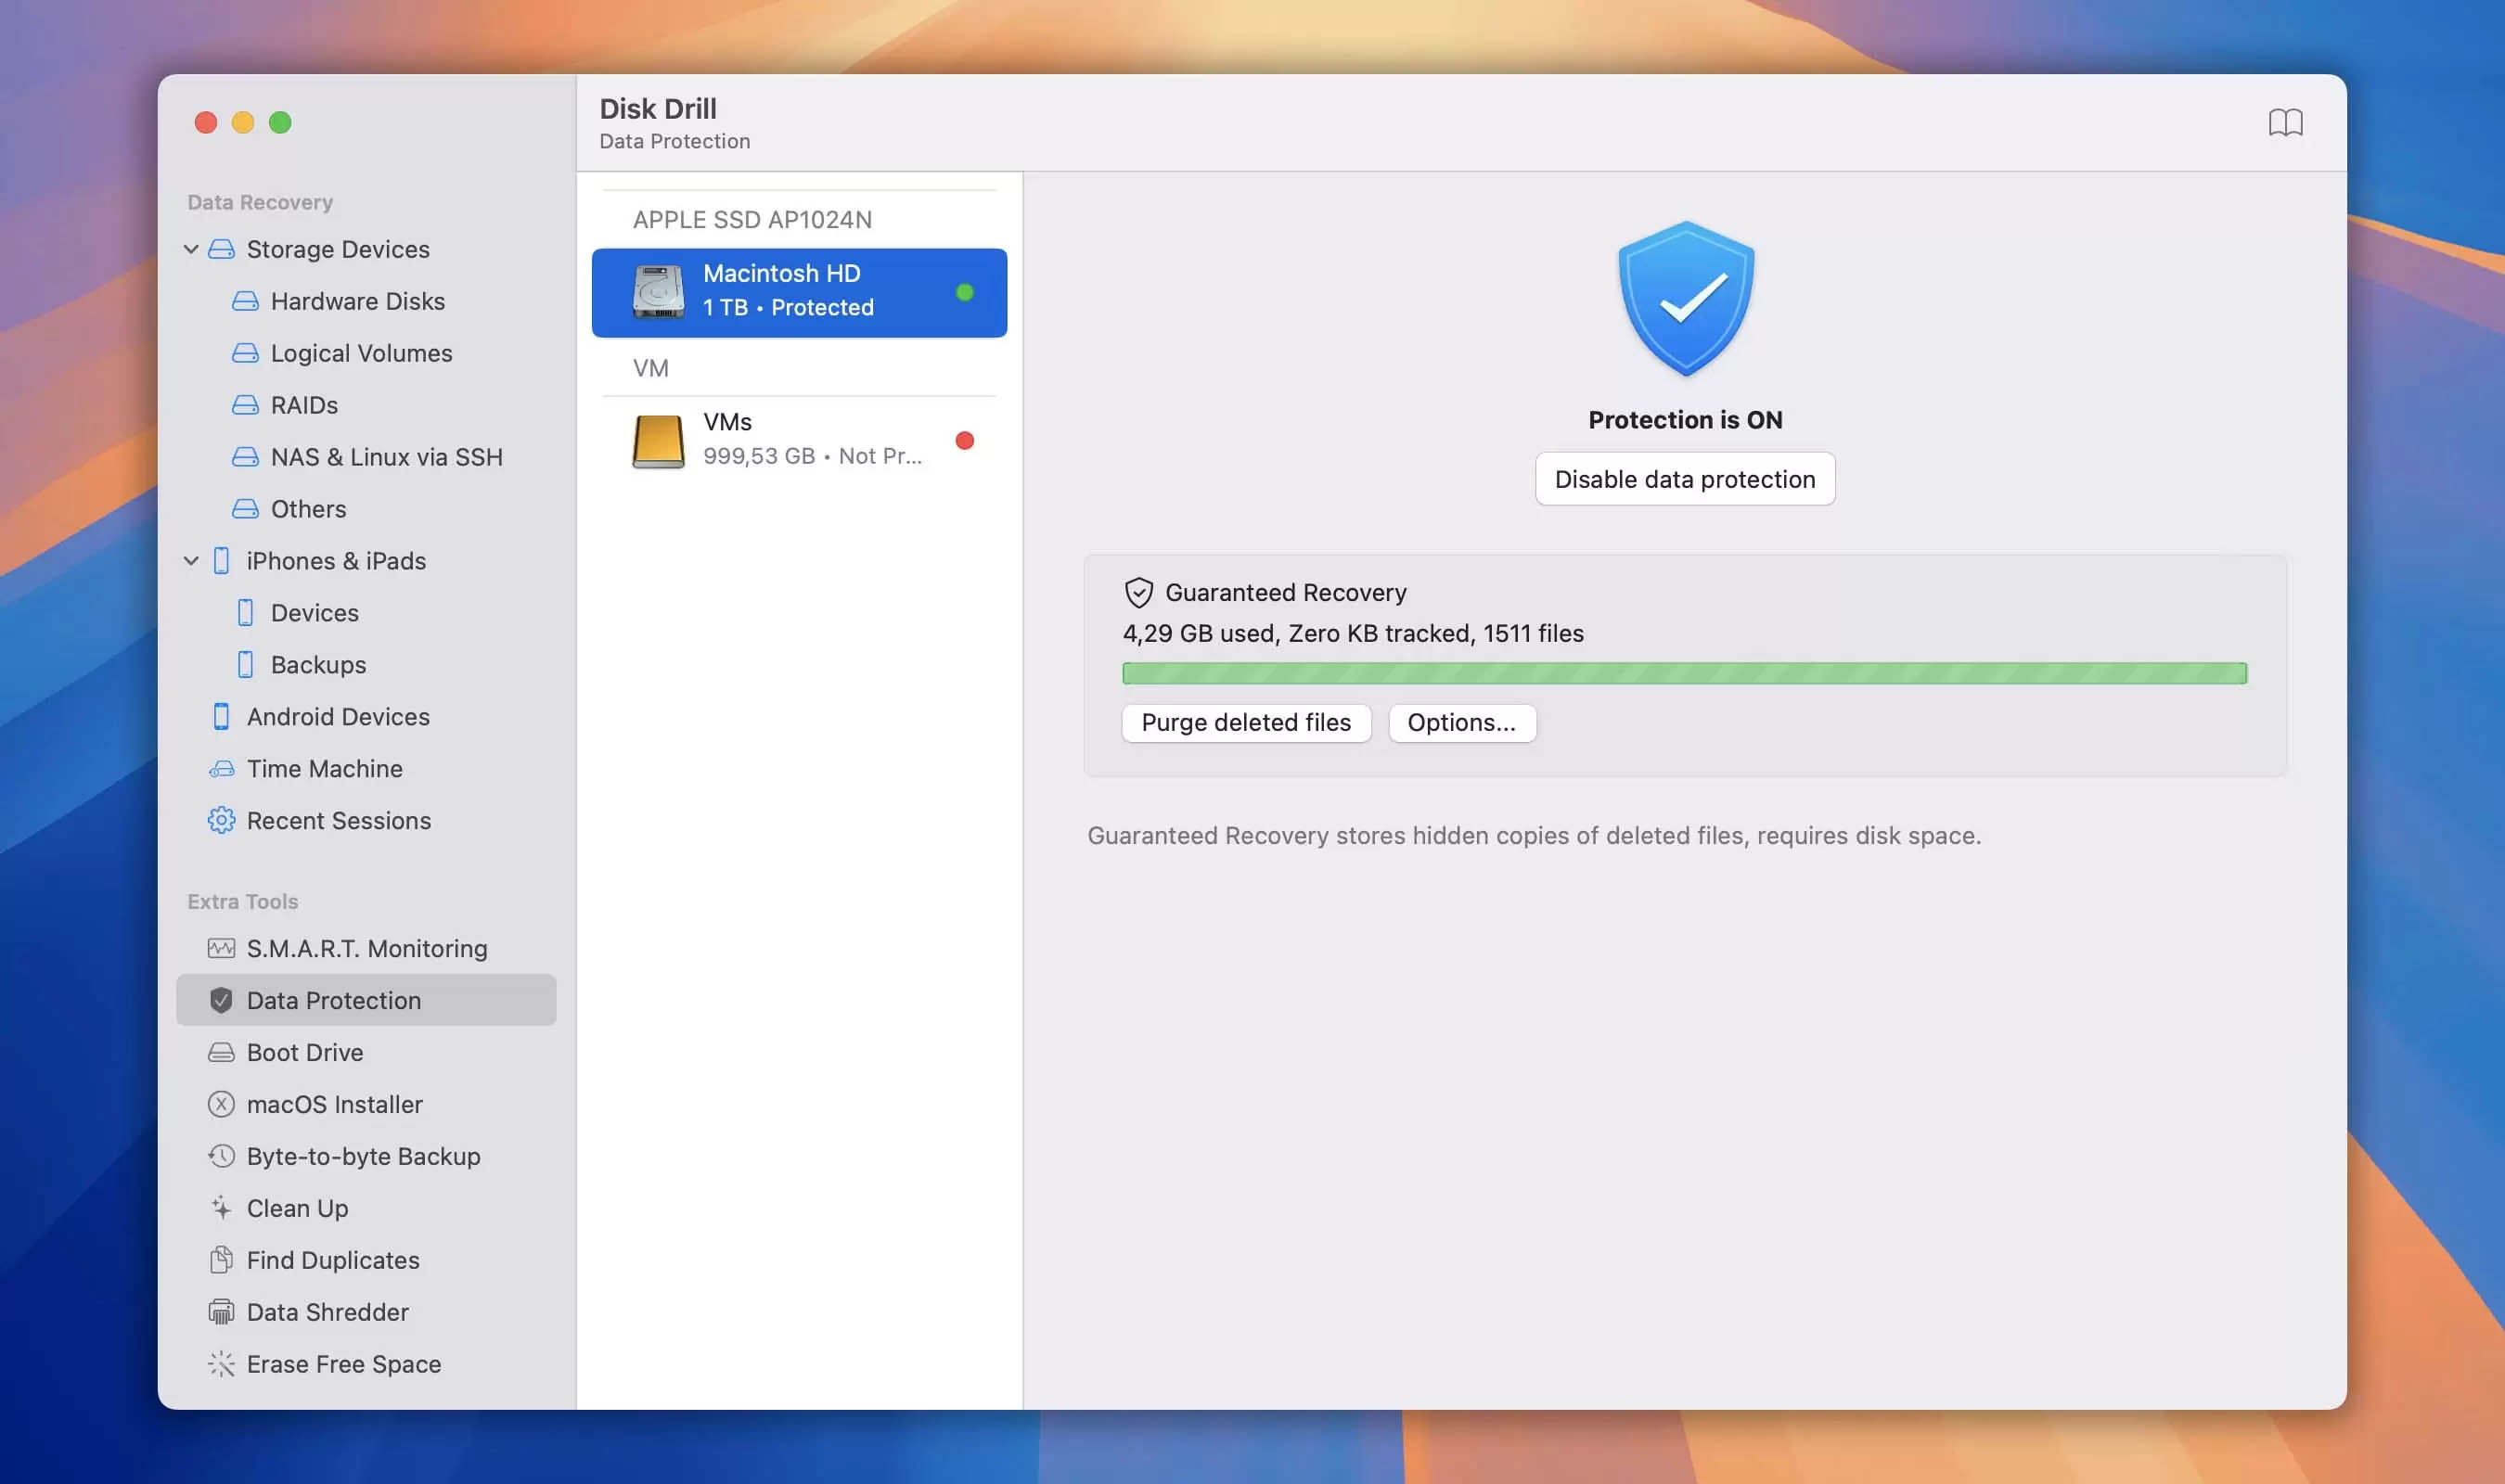
Task: Click the macOS Installer X icon
Action: 221,1105
